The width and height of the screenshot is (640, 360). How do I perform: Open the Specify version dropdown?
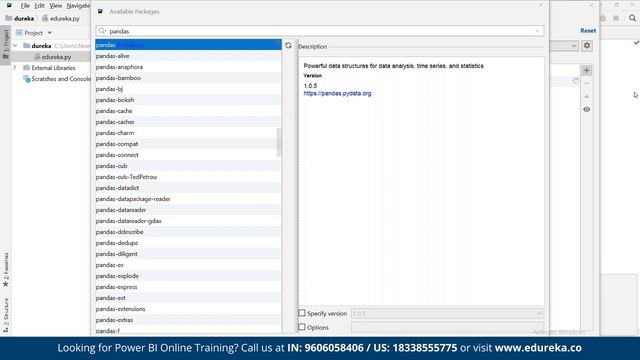point(447,313)
